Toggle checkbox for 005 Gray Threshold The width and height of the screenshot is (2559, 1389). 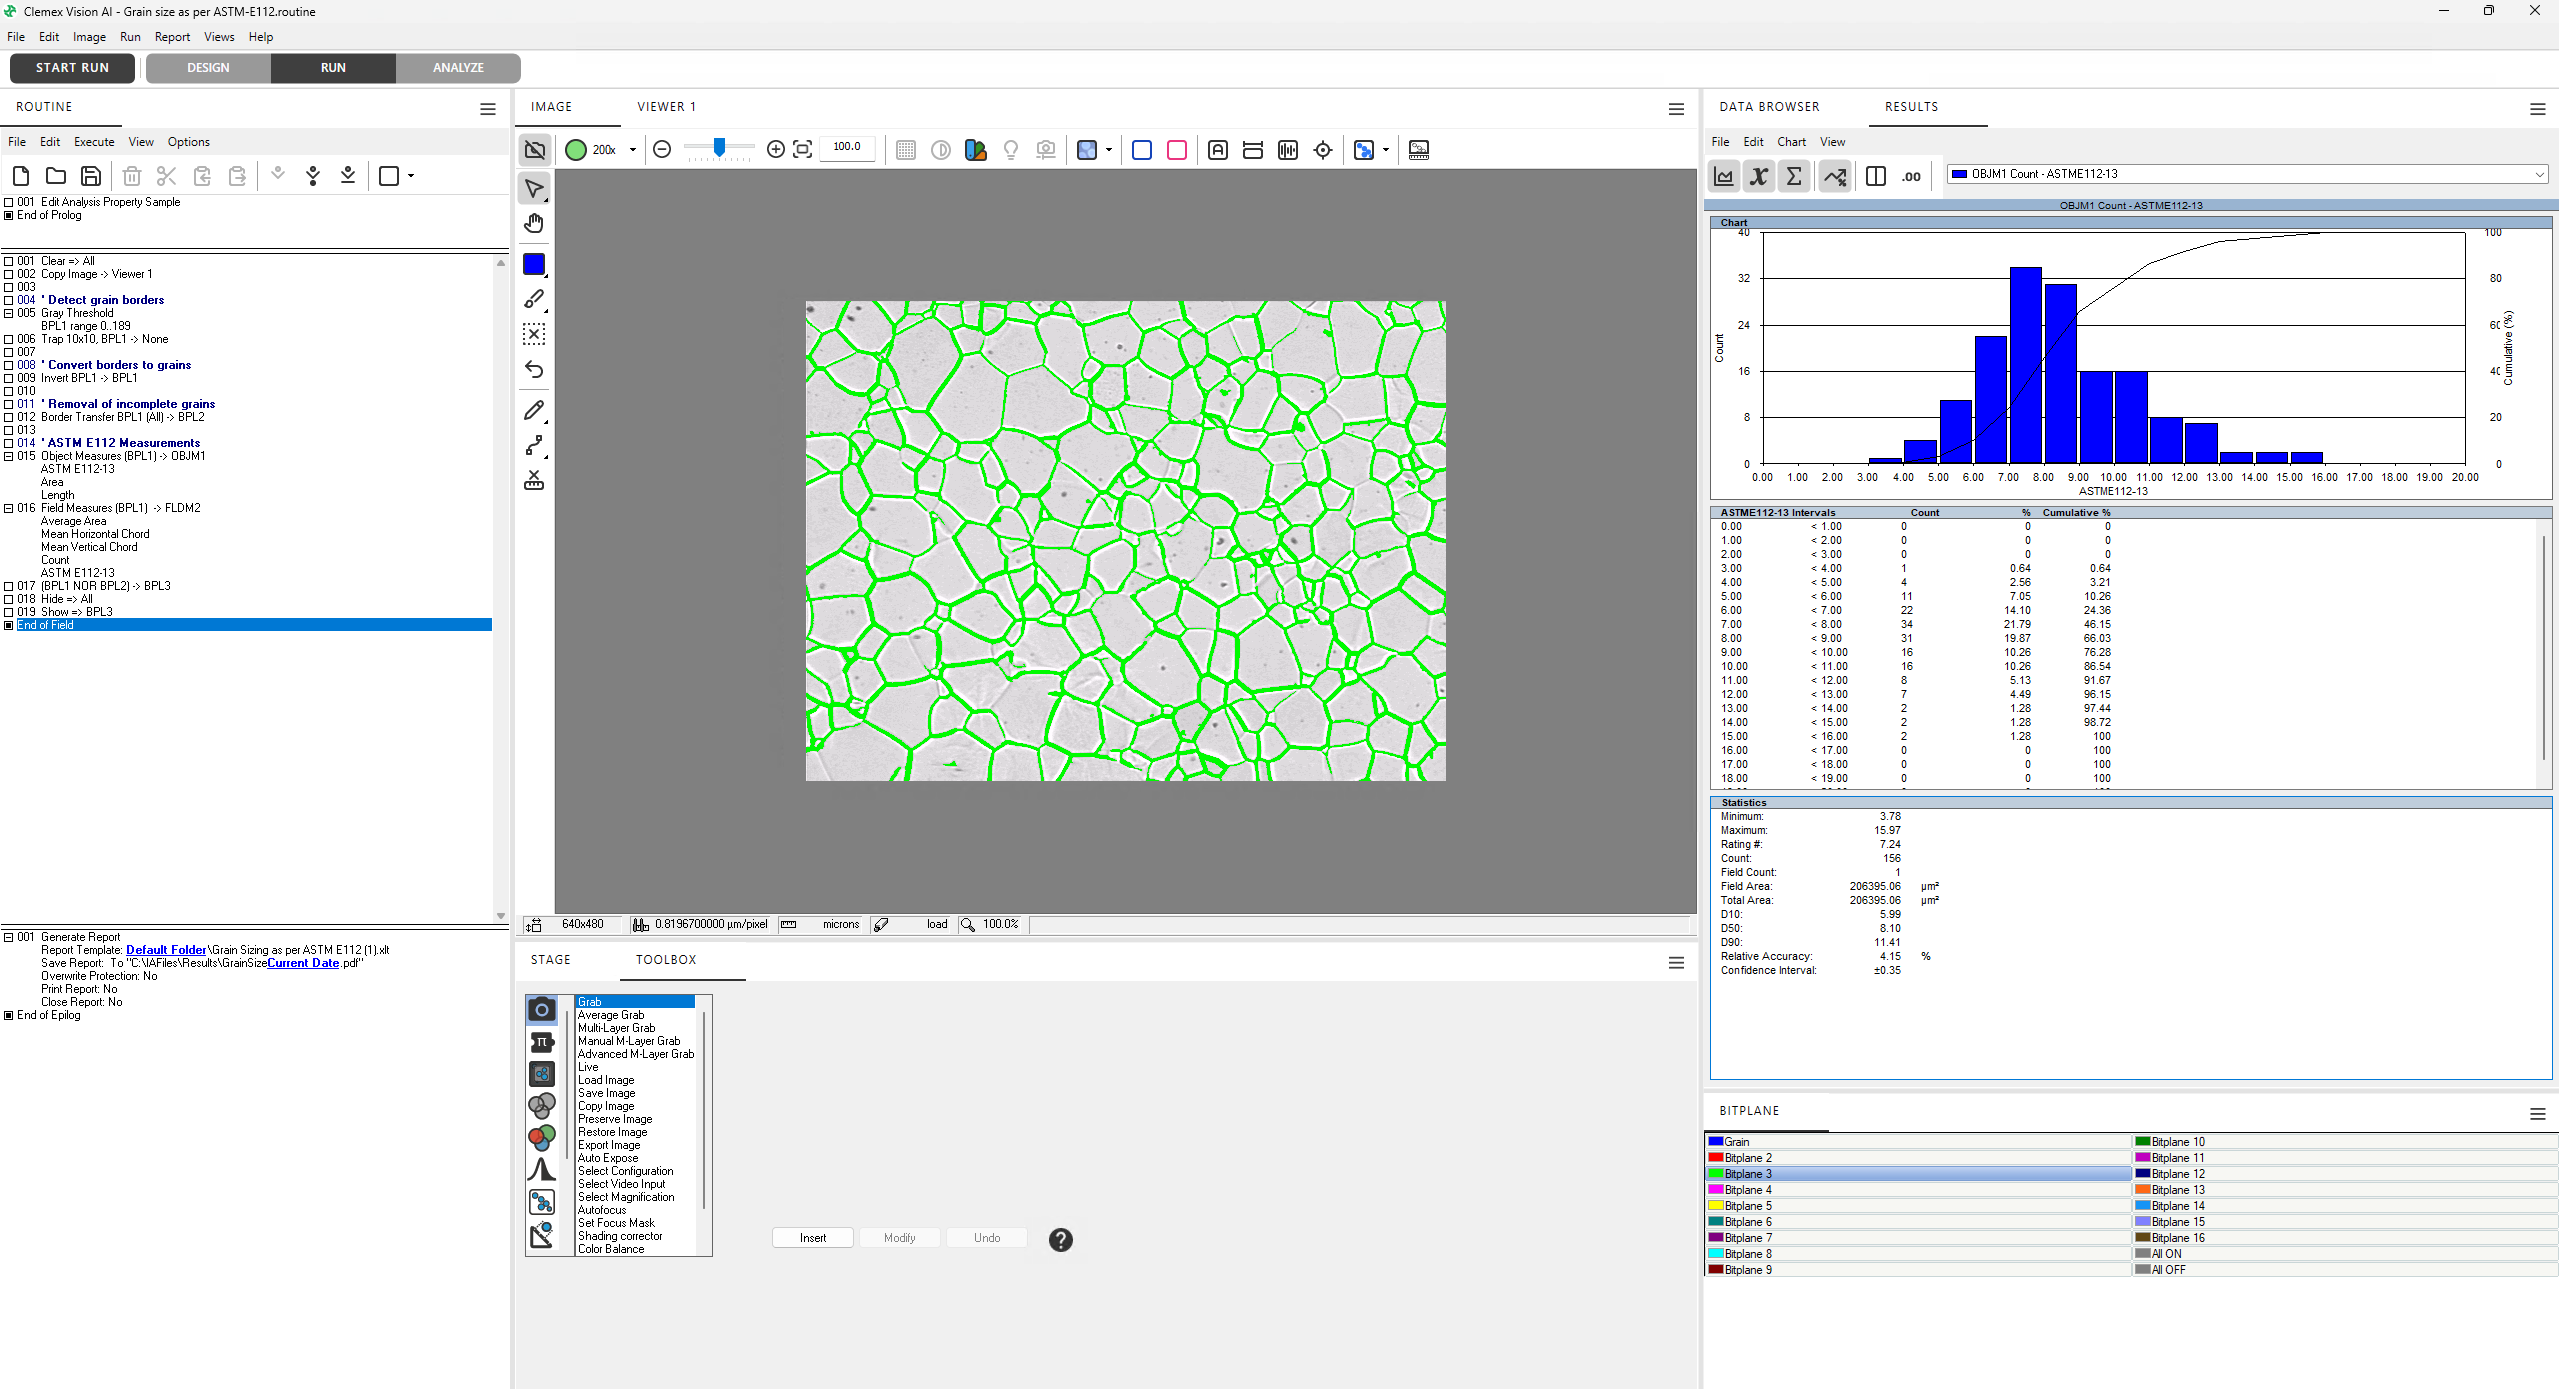(x=9, y=313)
